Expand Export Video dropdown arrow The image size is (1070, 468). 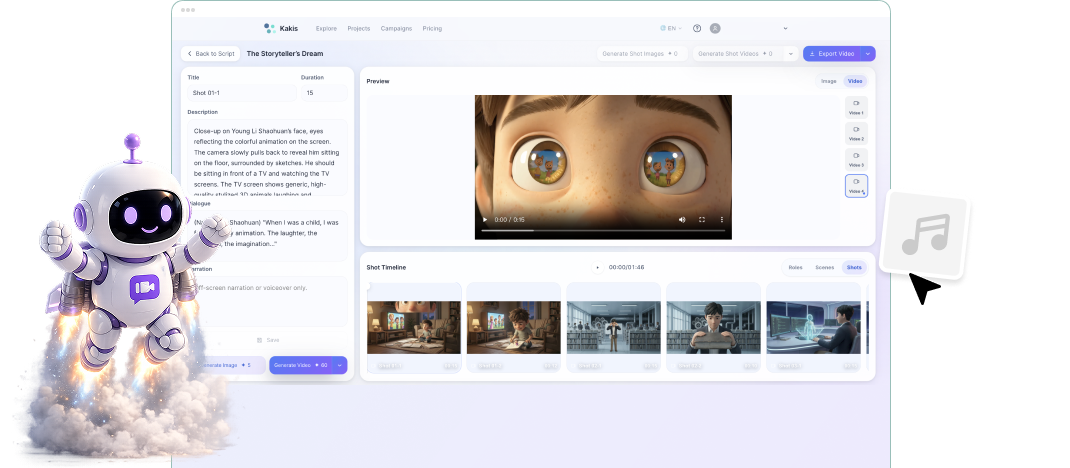click(868, 54)
